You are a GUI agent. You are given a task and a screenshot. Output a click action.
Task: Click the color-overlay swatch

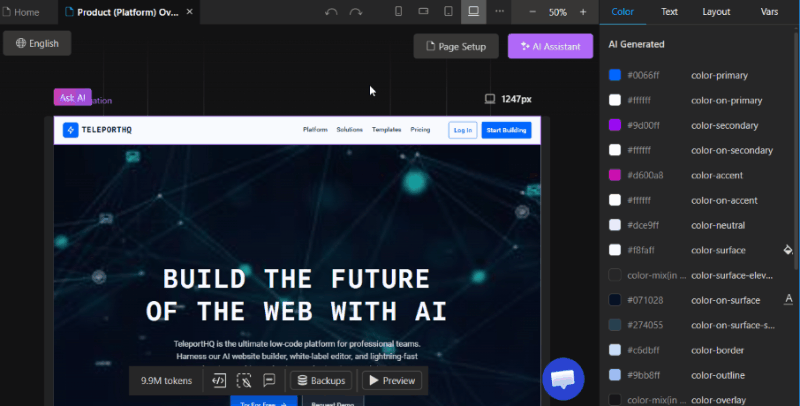[615, 400]
